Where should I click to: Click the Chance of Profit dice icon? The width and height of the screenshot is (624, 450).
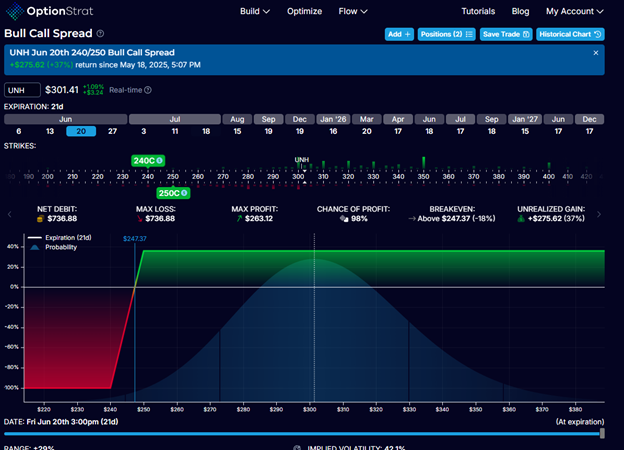click(x=344, y=219)
